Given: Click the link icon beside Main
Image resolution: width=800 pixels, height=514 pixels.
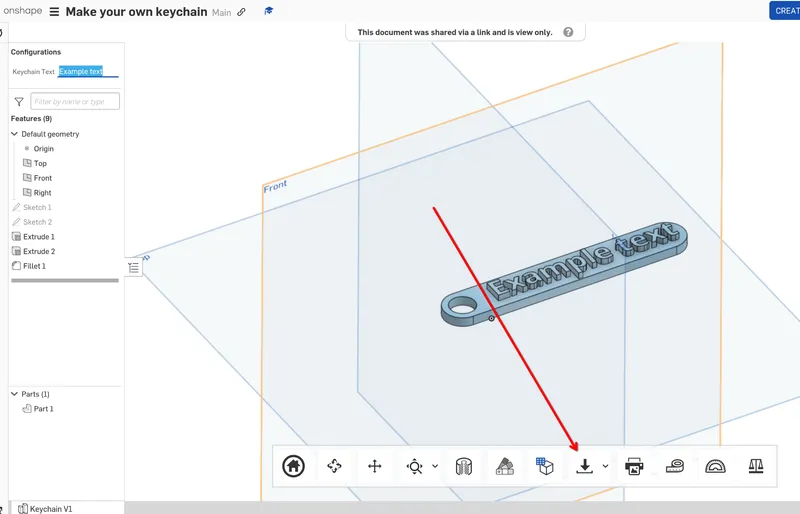Looking at the screenshot, I should (x=241, y=12).
